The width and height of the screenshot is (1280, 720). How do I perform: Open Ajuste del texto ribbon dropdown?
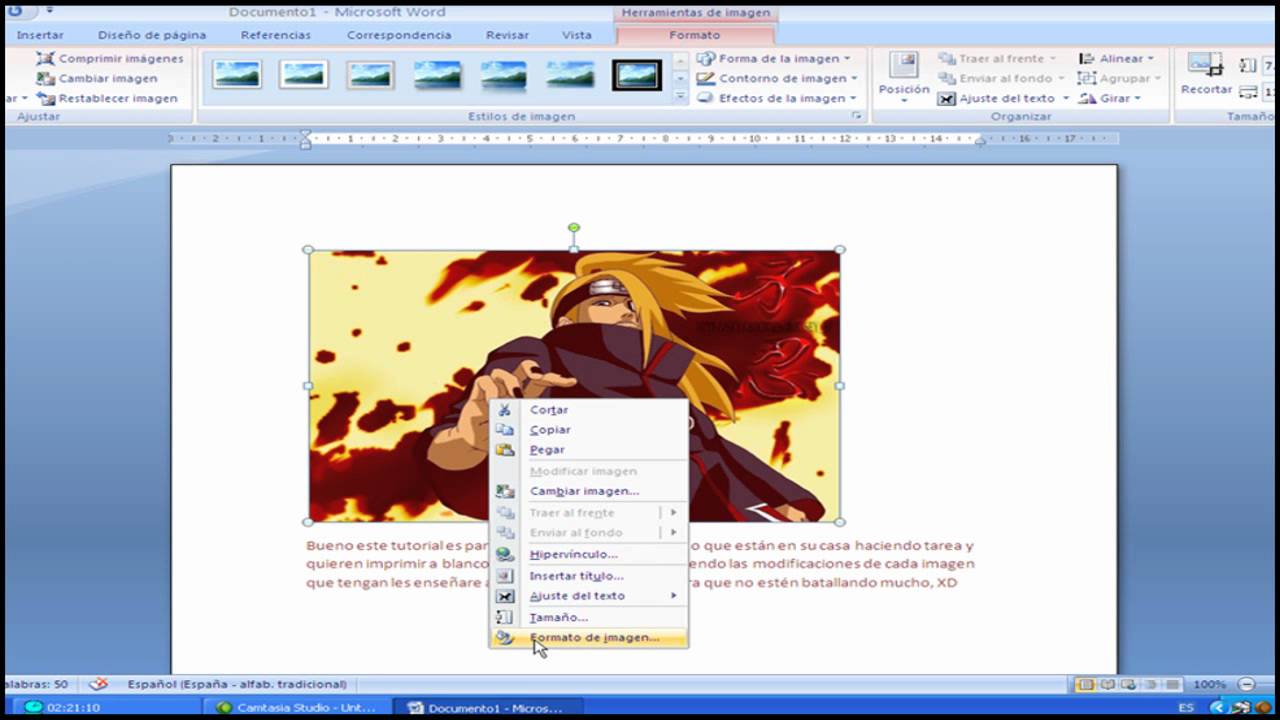pos(1004,98)
